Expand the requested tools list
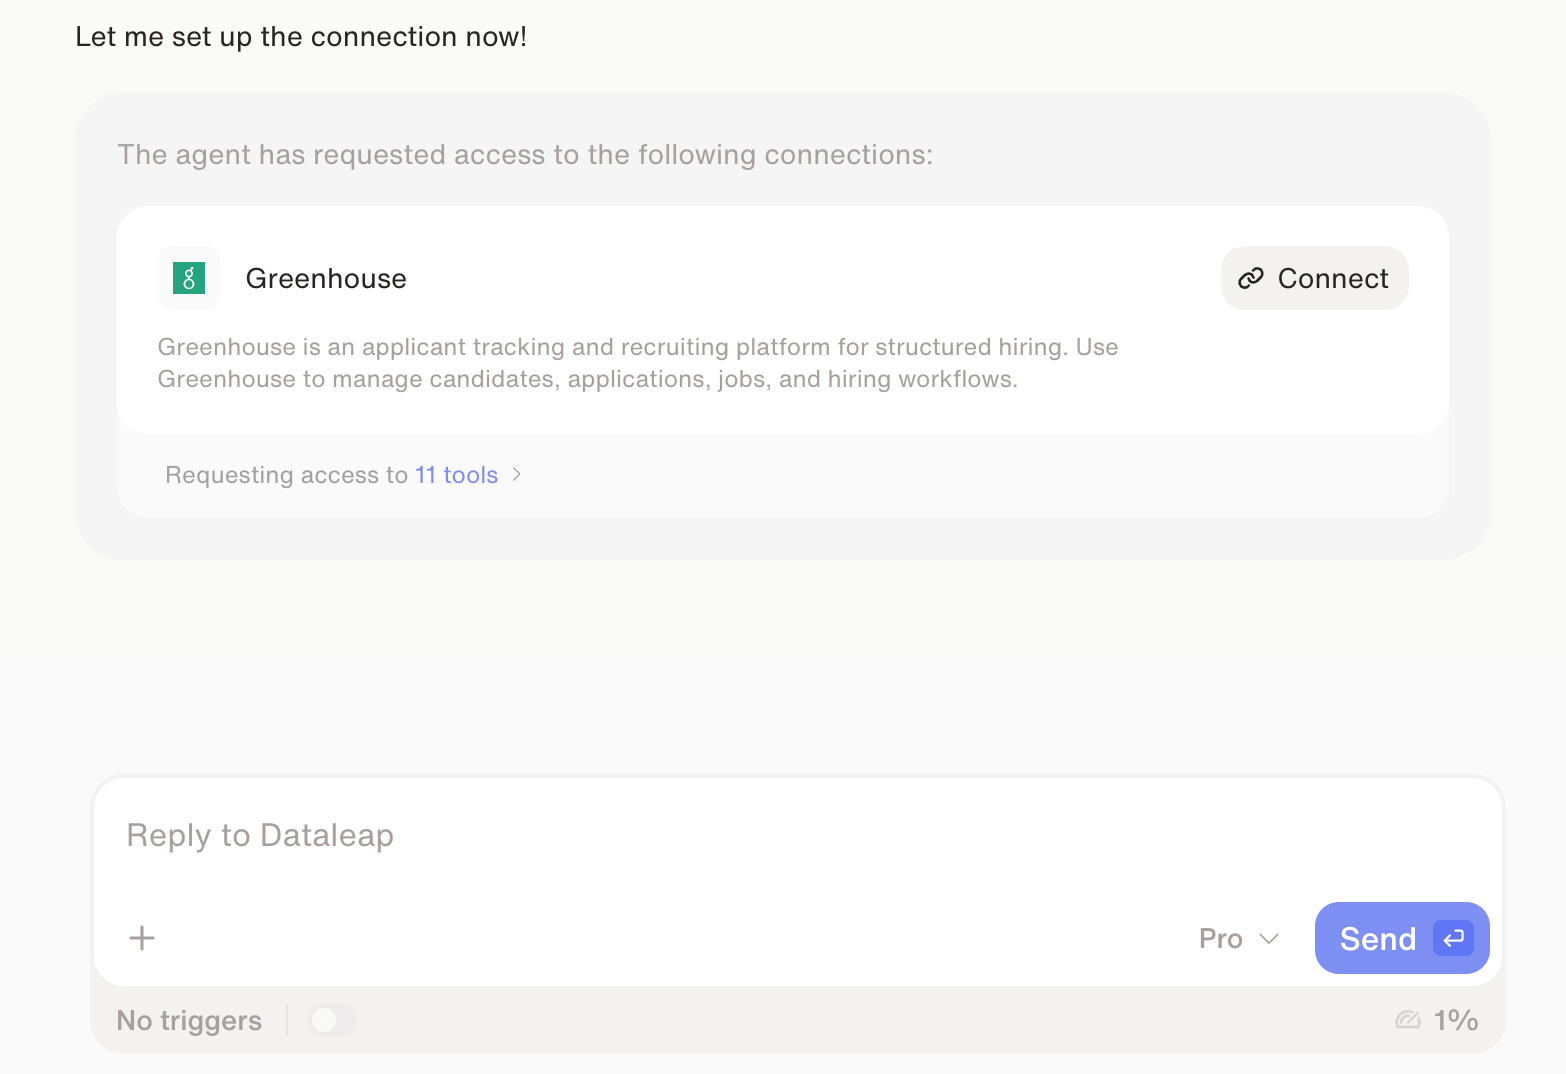1566x1074 pixels. (456, 475)
